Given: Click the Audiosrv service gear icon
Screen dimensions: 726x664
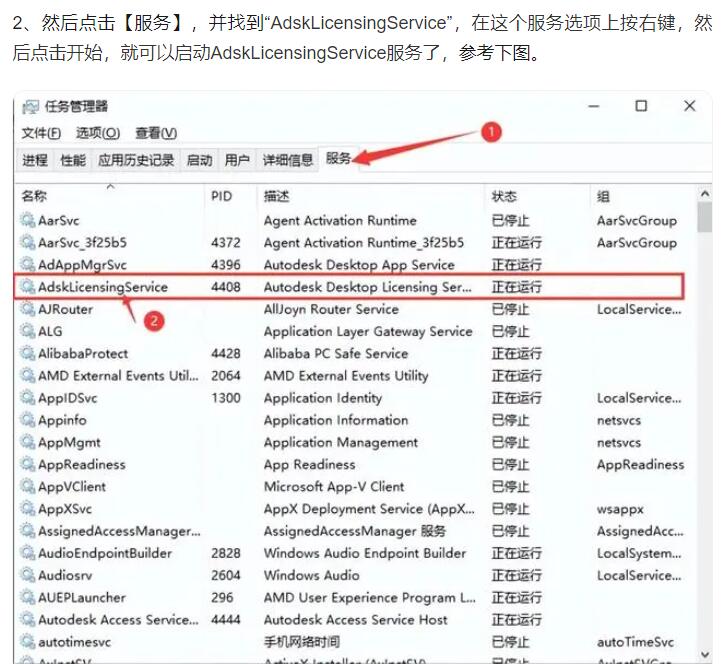Looking at the screenshot, I should tap(28, 575).
